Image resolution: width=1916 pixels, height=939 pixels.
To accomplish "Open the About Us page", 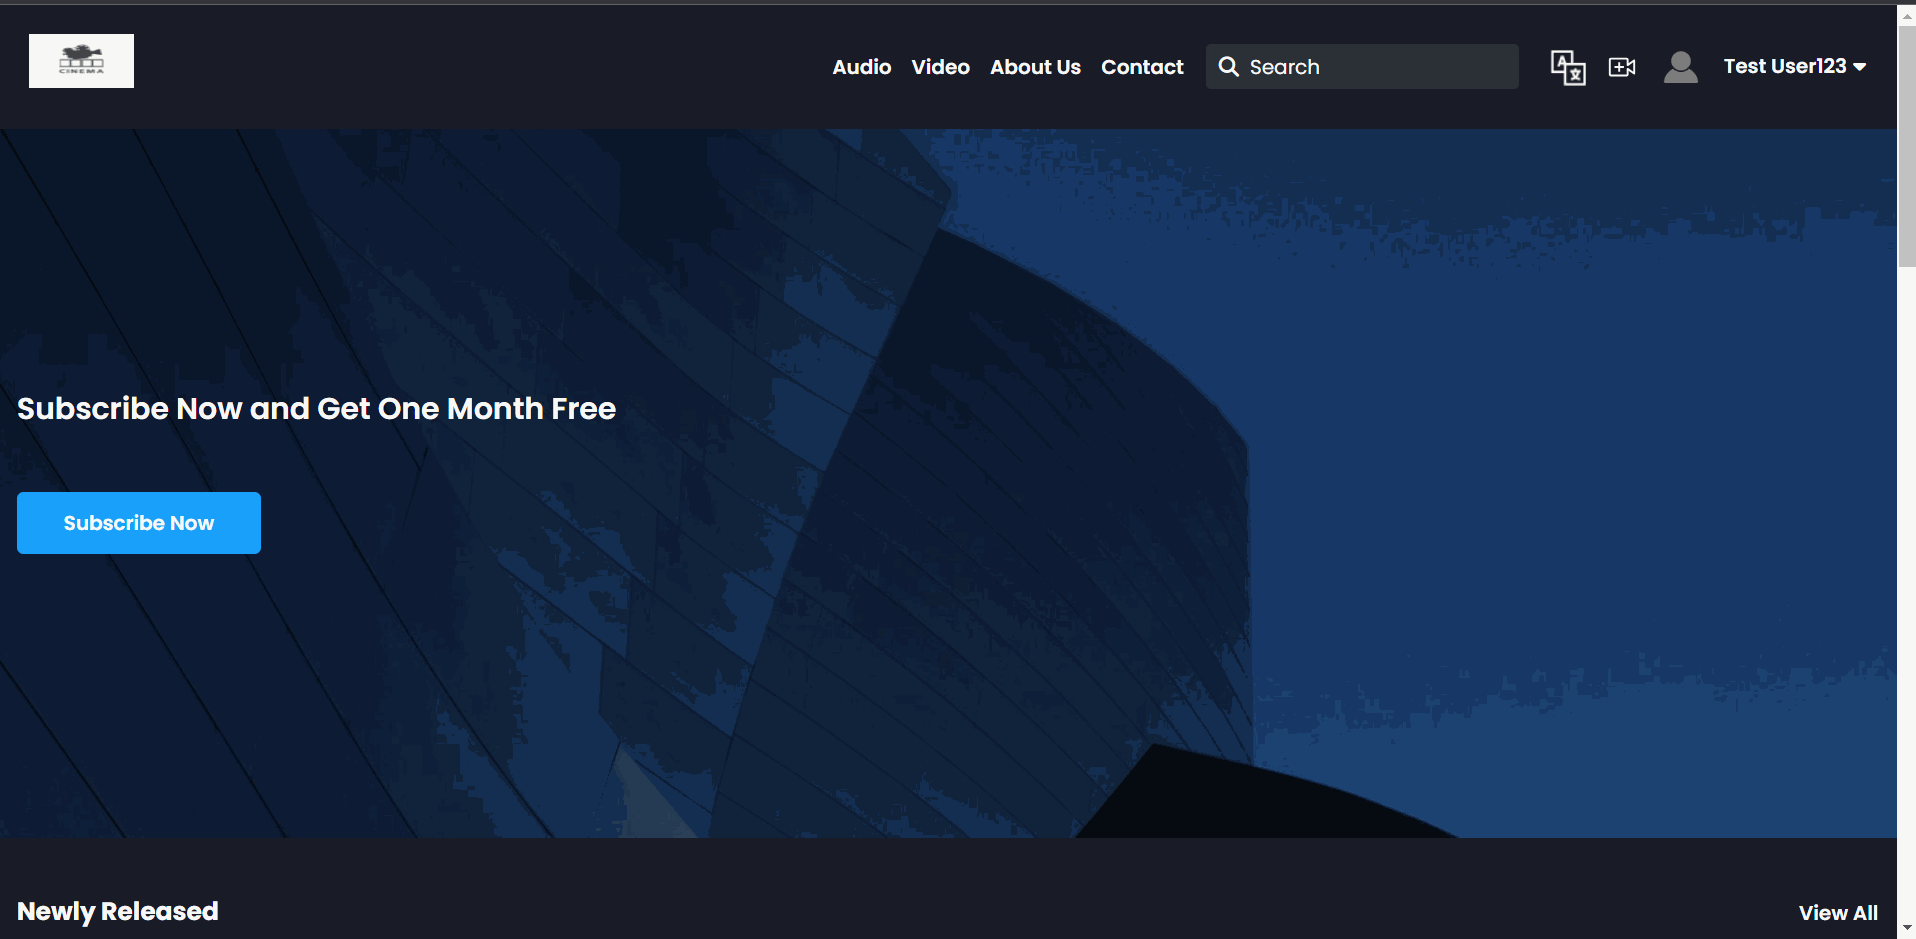I will pos(1035,67).
